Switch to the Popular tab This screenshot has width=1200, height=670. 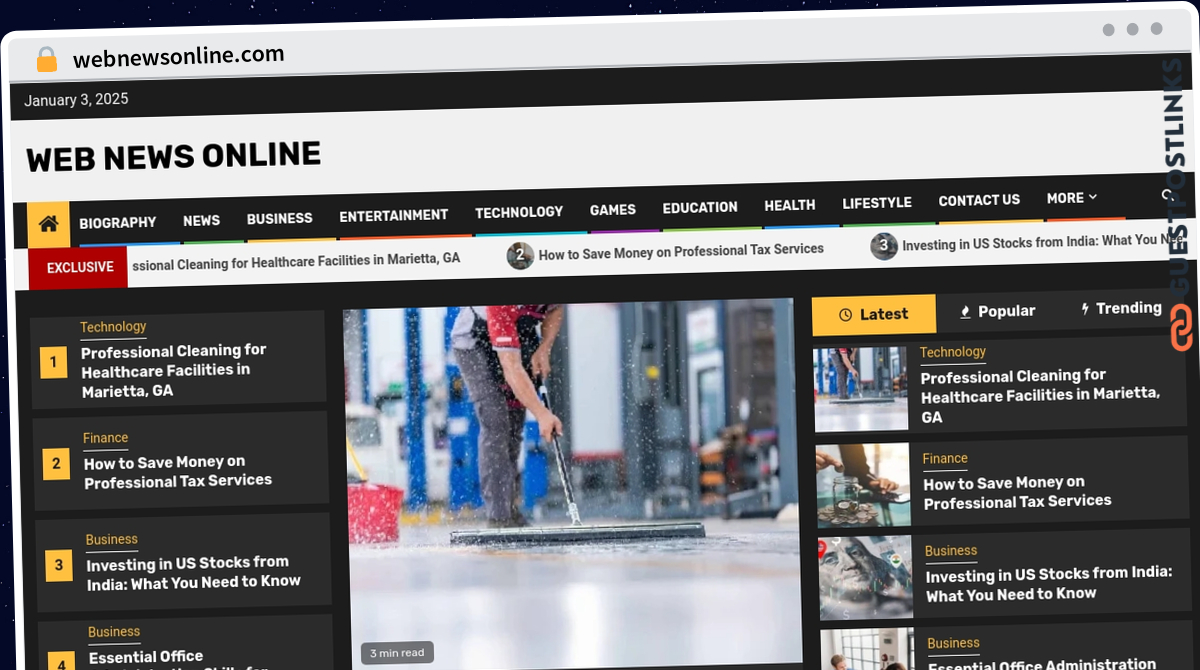pyautogui.click(x=997, y=311)
